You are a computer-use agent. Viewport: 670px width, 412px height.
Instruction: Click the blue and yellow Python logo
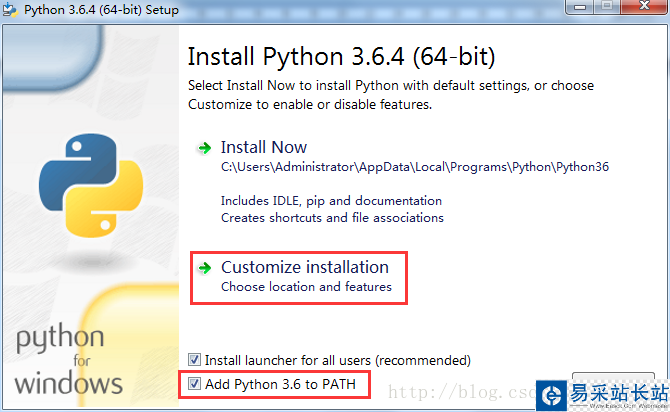[85, 184]
